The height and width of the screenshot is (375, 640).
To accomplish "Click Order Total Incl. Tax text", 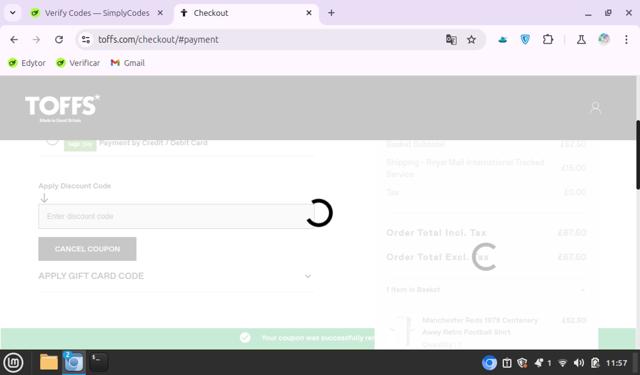I will 436,233.
